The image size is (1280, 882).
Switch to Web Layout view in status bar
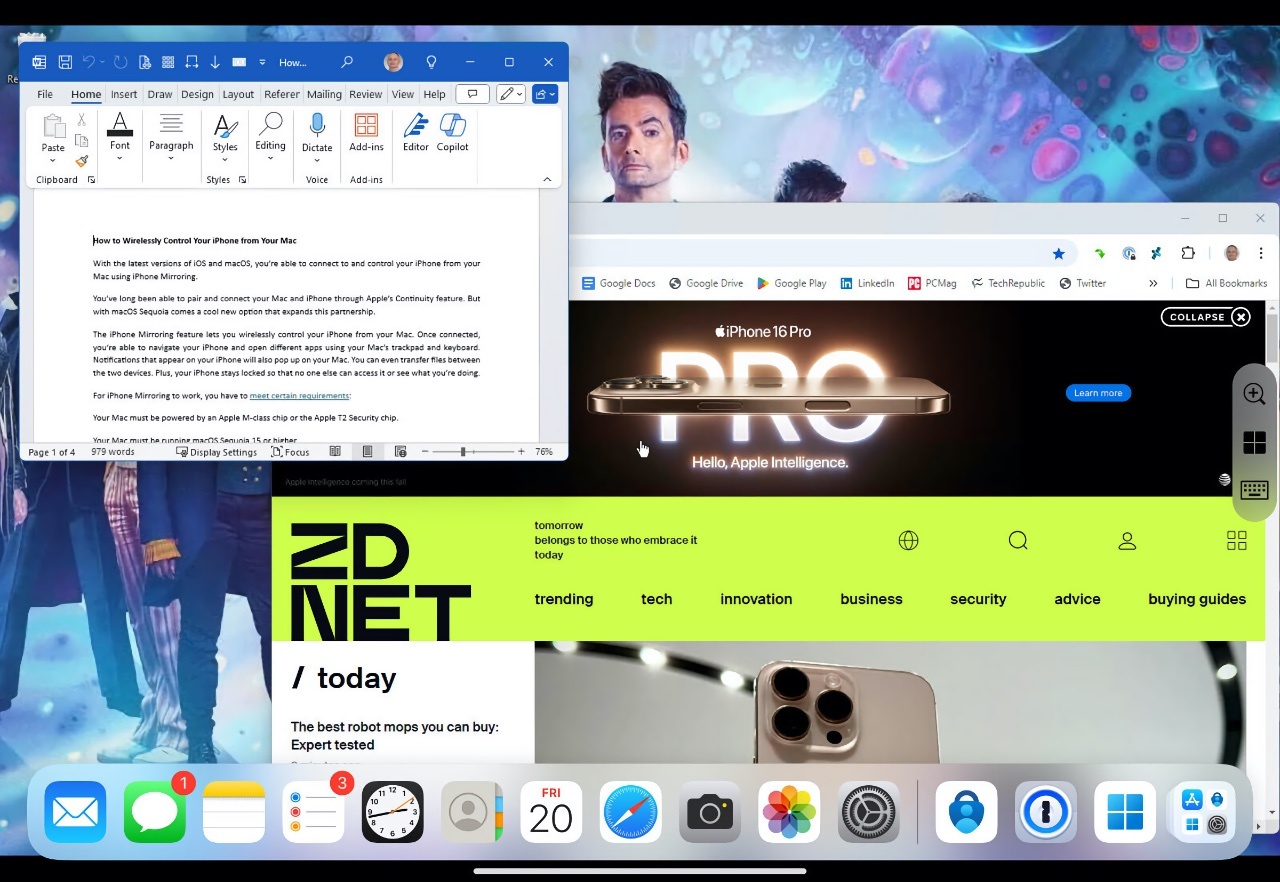pos(400,452)
